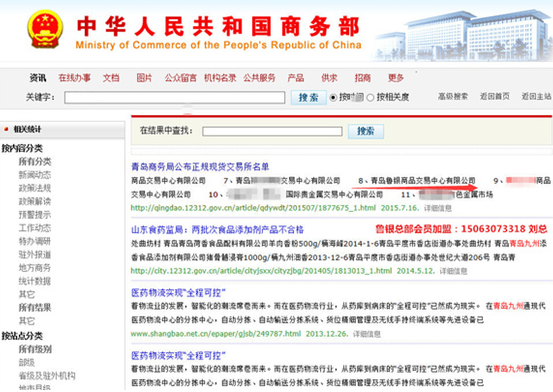
Task: Filter by 省级及驻外机构 site level
Action: (x=47, y=376)
